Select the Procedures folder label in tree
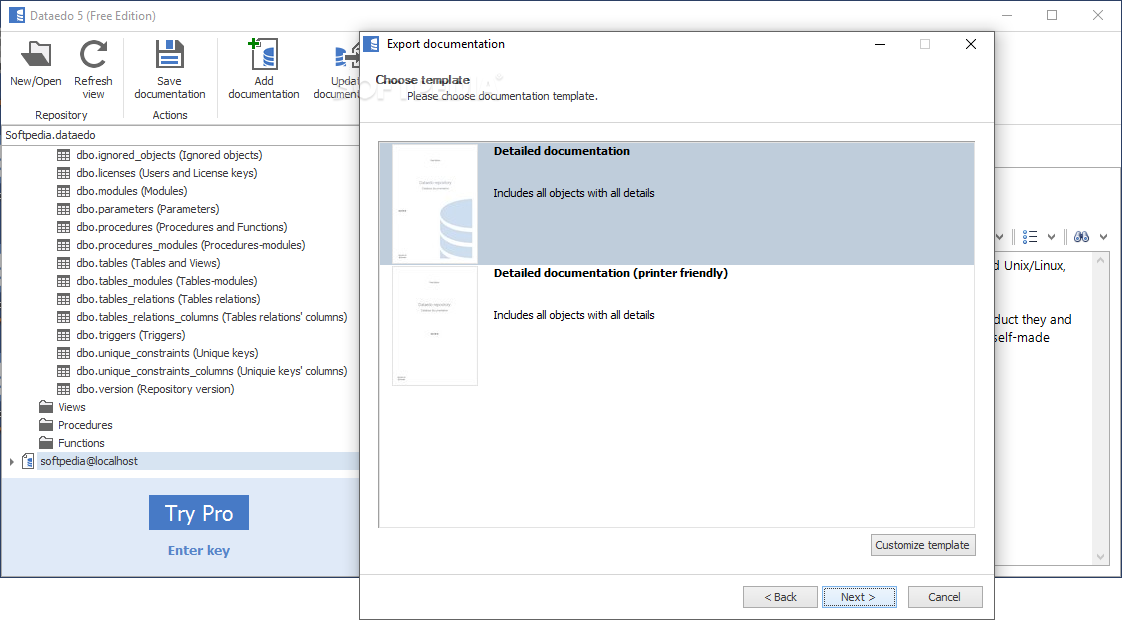The image size is (1122, 620). click(85, 425)
